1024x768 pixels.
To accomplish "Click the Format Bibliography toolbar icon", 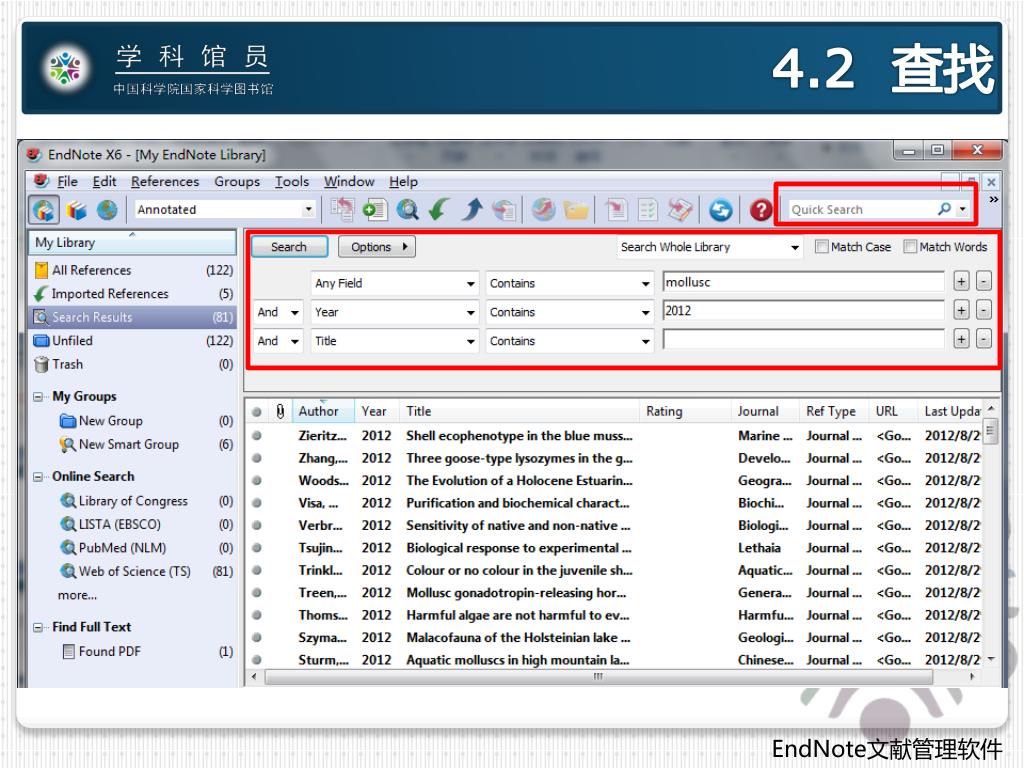I will [x=648, y=210].
